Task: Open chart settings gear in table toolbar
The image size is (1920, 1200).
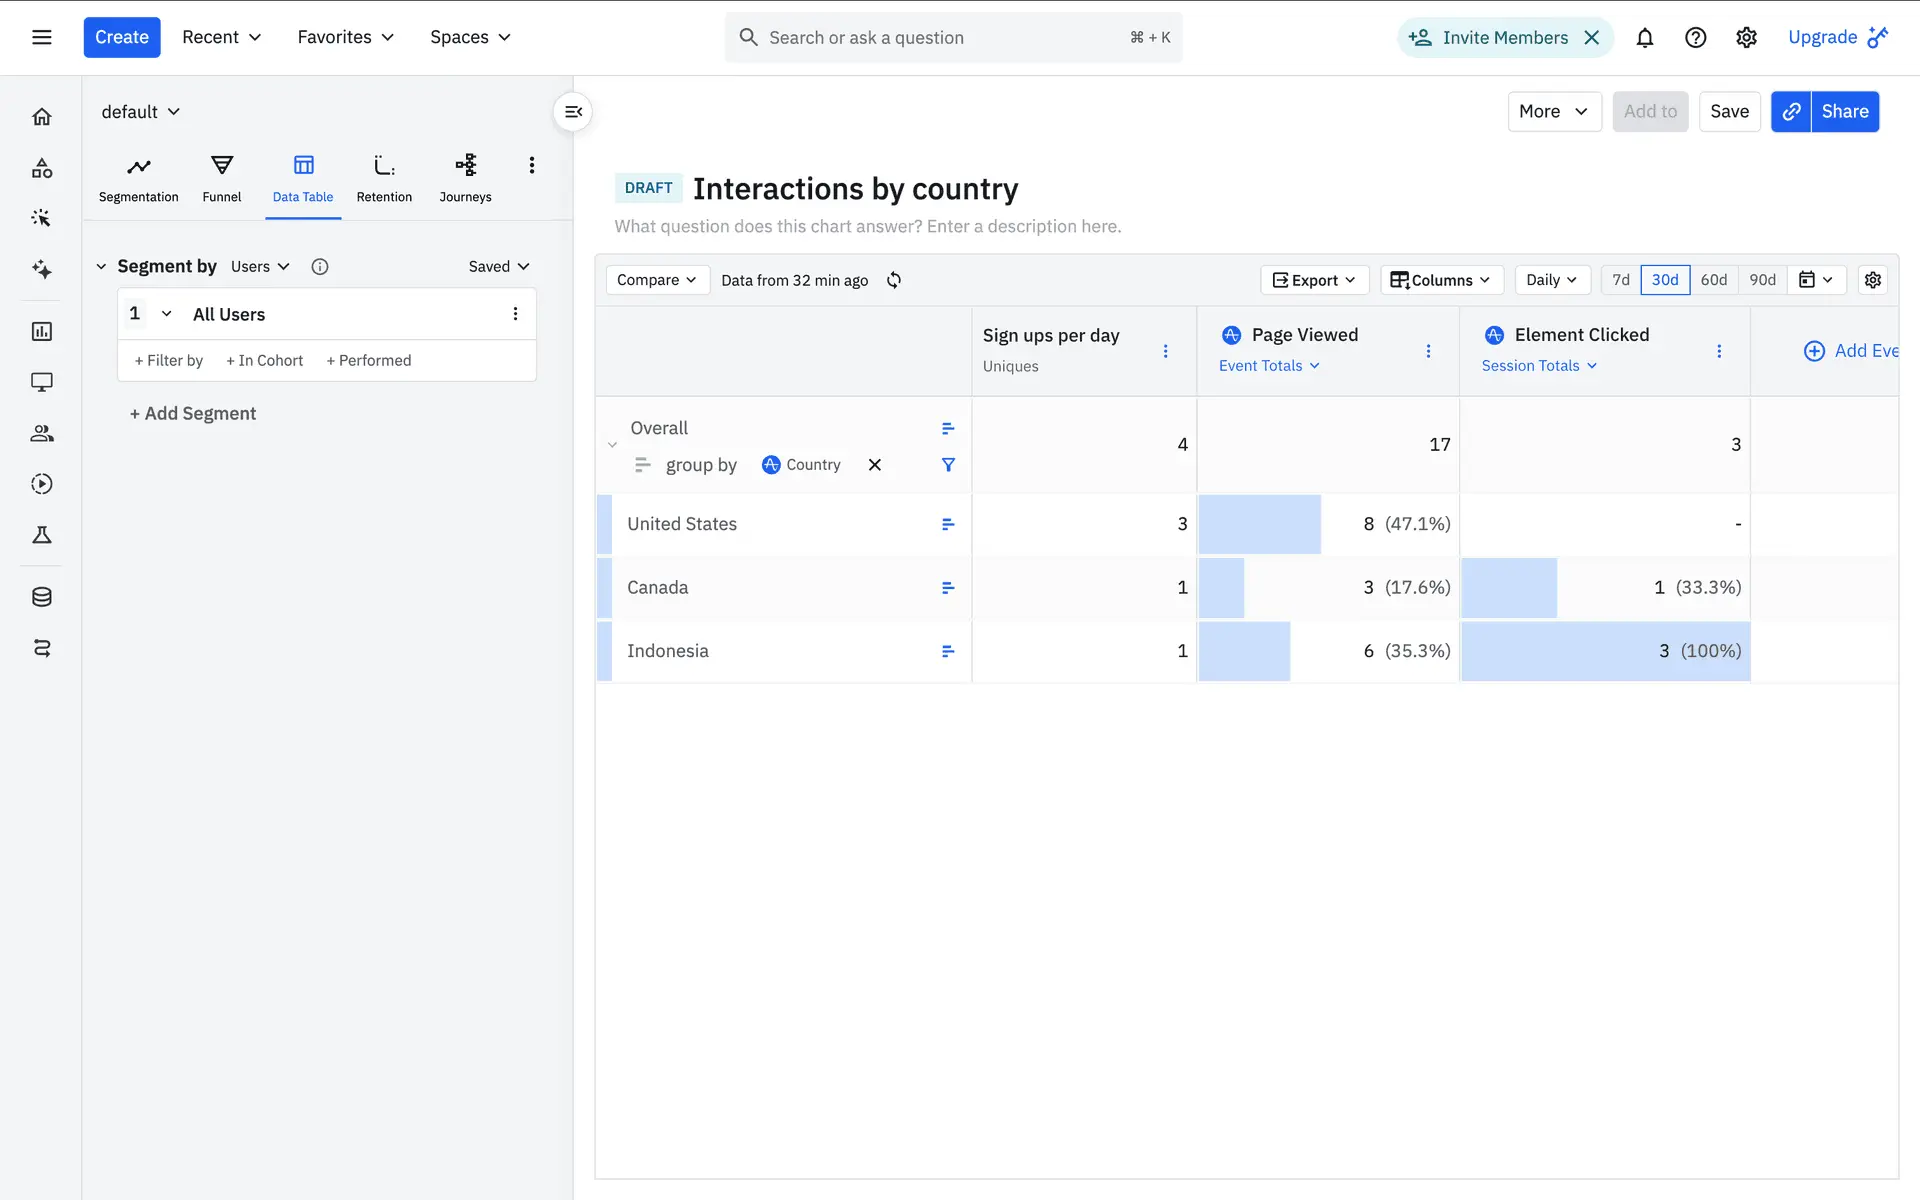Action: (x=1873, y=280)
